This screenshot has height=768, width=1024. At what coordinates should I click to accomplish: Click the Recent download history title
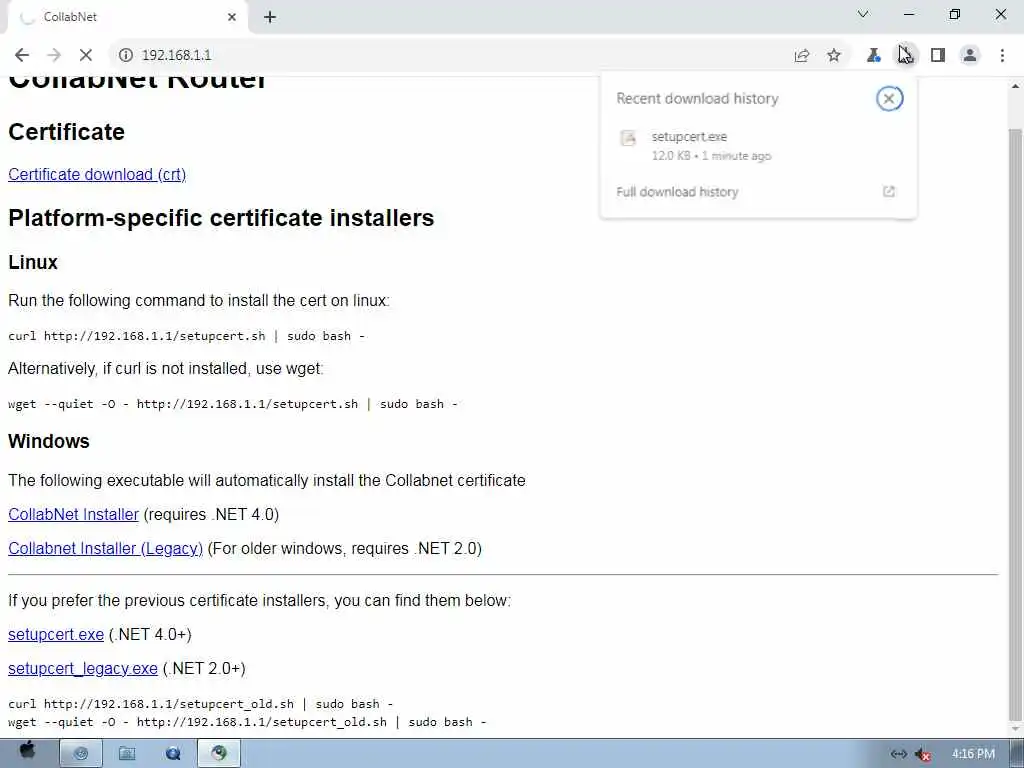tap(697, 99)
